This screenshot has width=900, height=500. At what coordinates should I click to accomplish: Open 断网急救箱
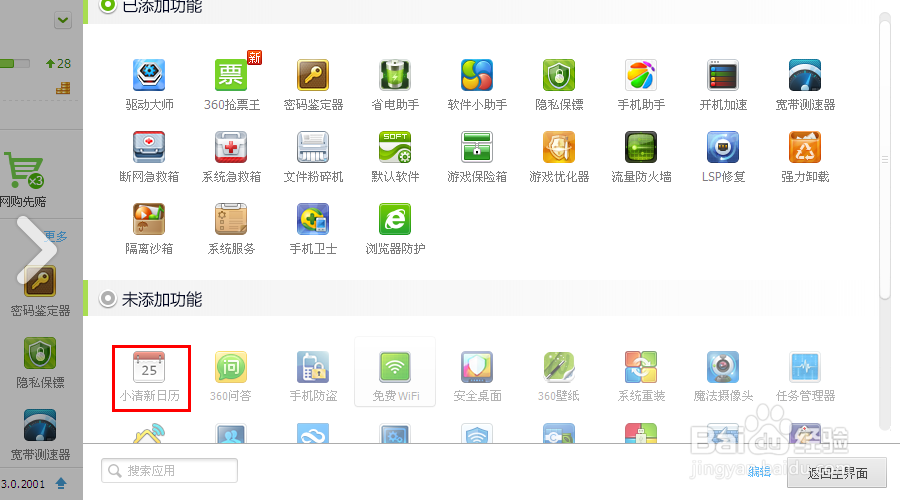(x=149, y=157)
